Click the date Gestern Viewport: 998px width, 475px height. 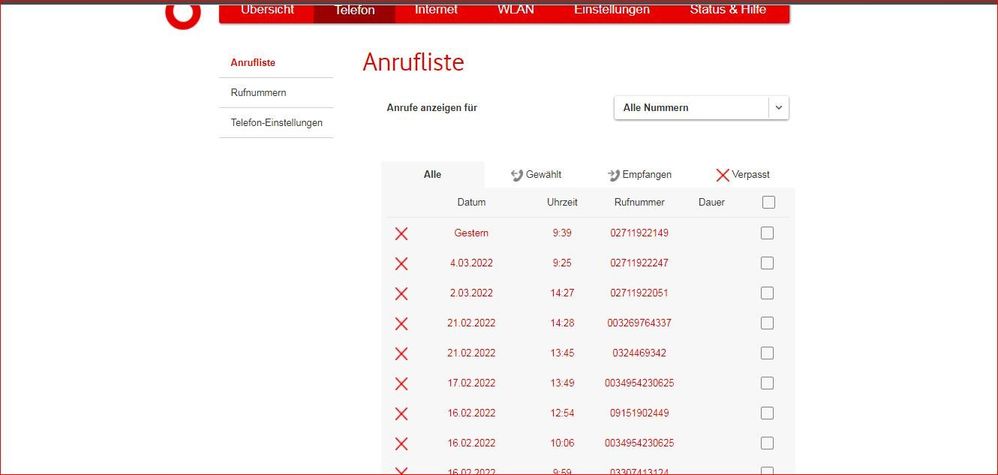[x=471, y=233]
